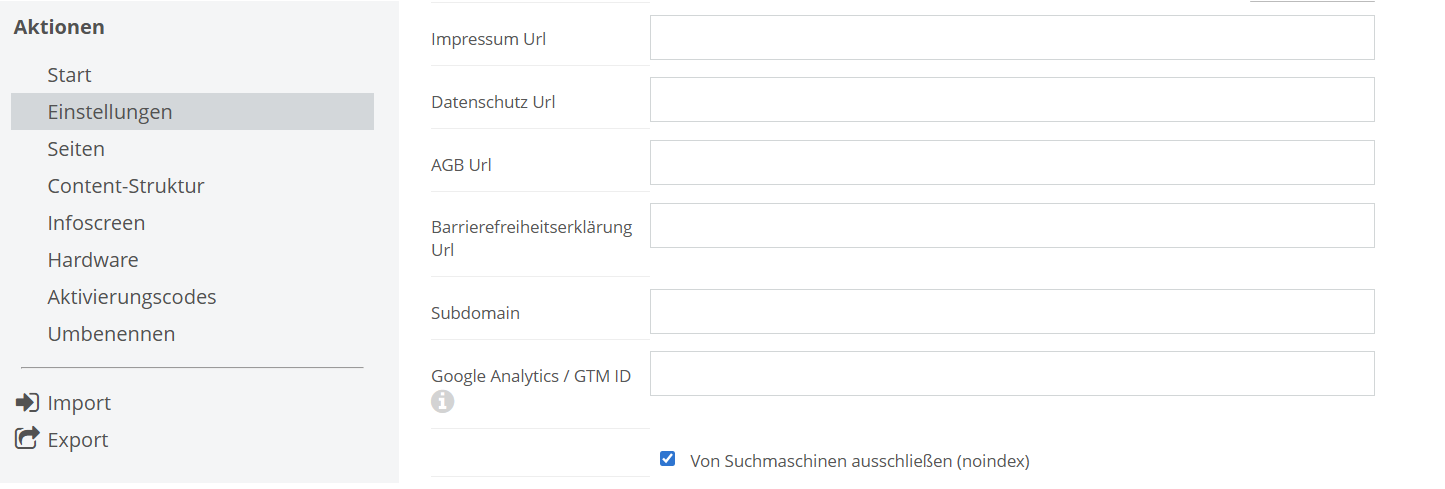Focus the Datenschutz Url text field

coord(1012,100)
